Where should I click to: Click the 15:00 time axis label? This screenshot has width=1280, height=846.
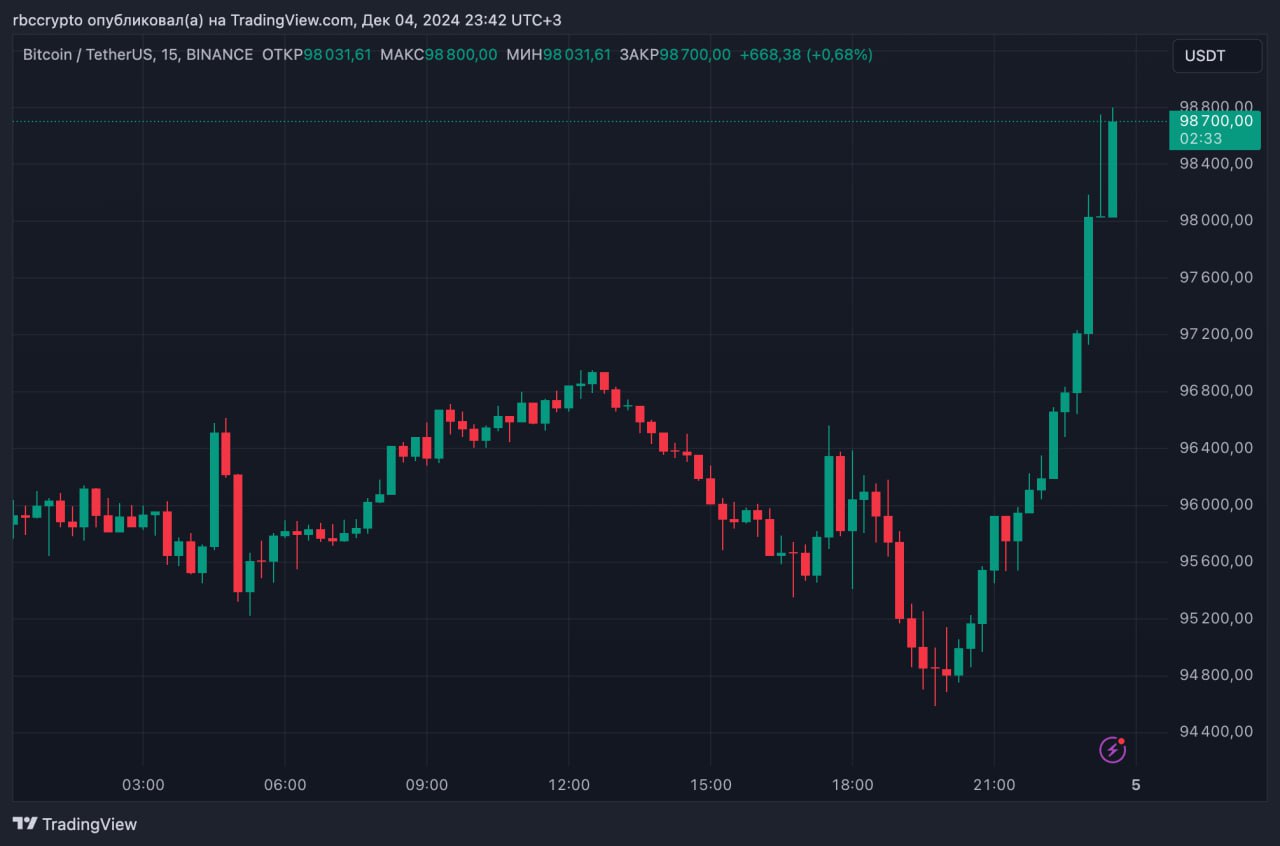point(710,785)
